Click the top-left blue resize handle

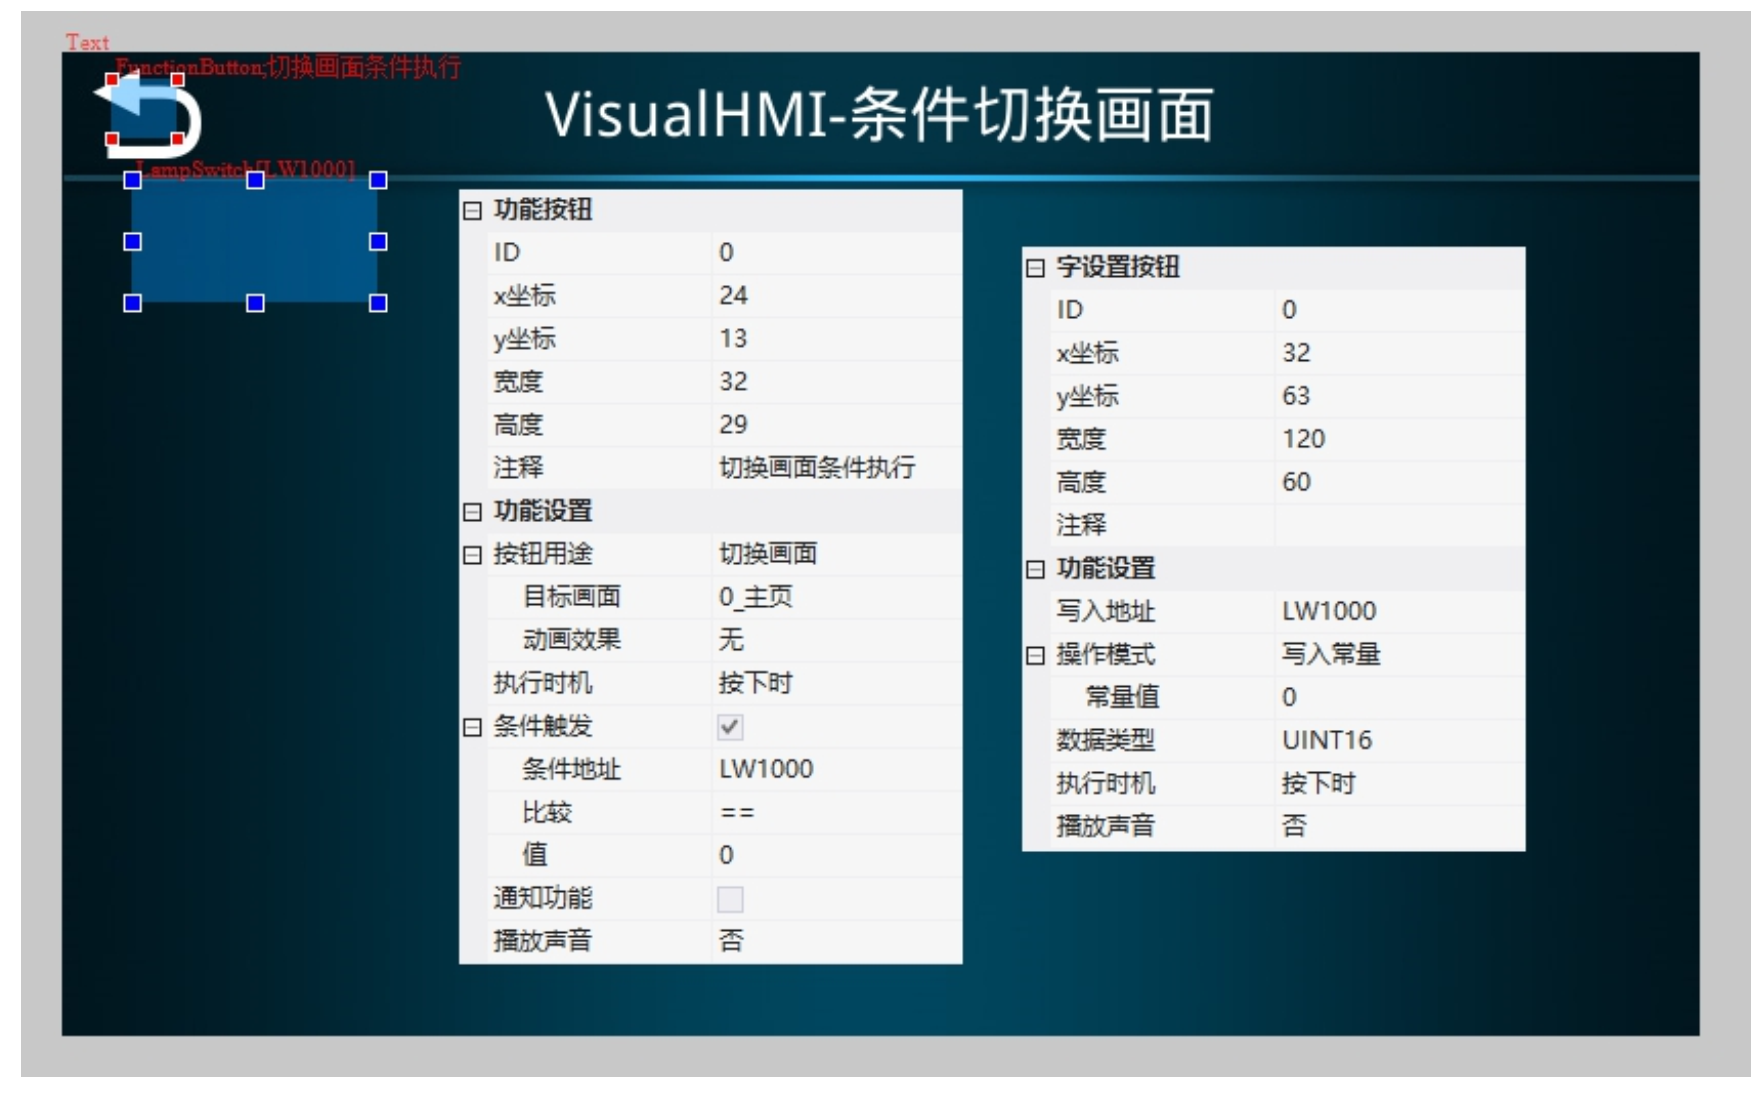click(132, 180)
